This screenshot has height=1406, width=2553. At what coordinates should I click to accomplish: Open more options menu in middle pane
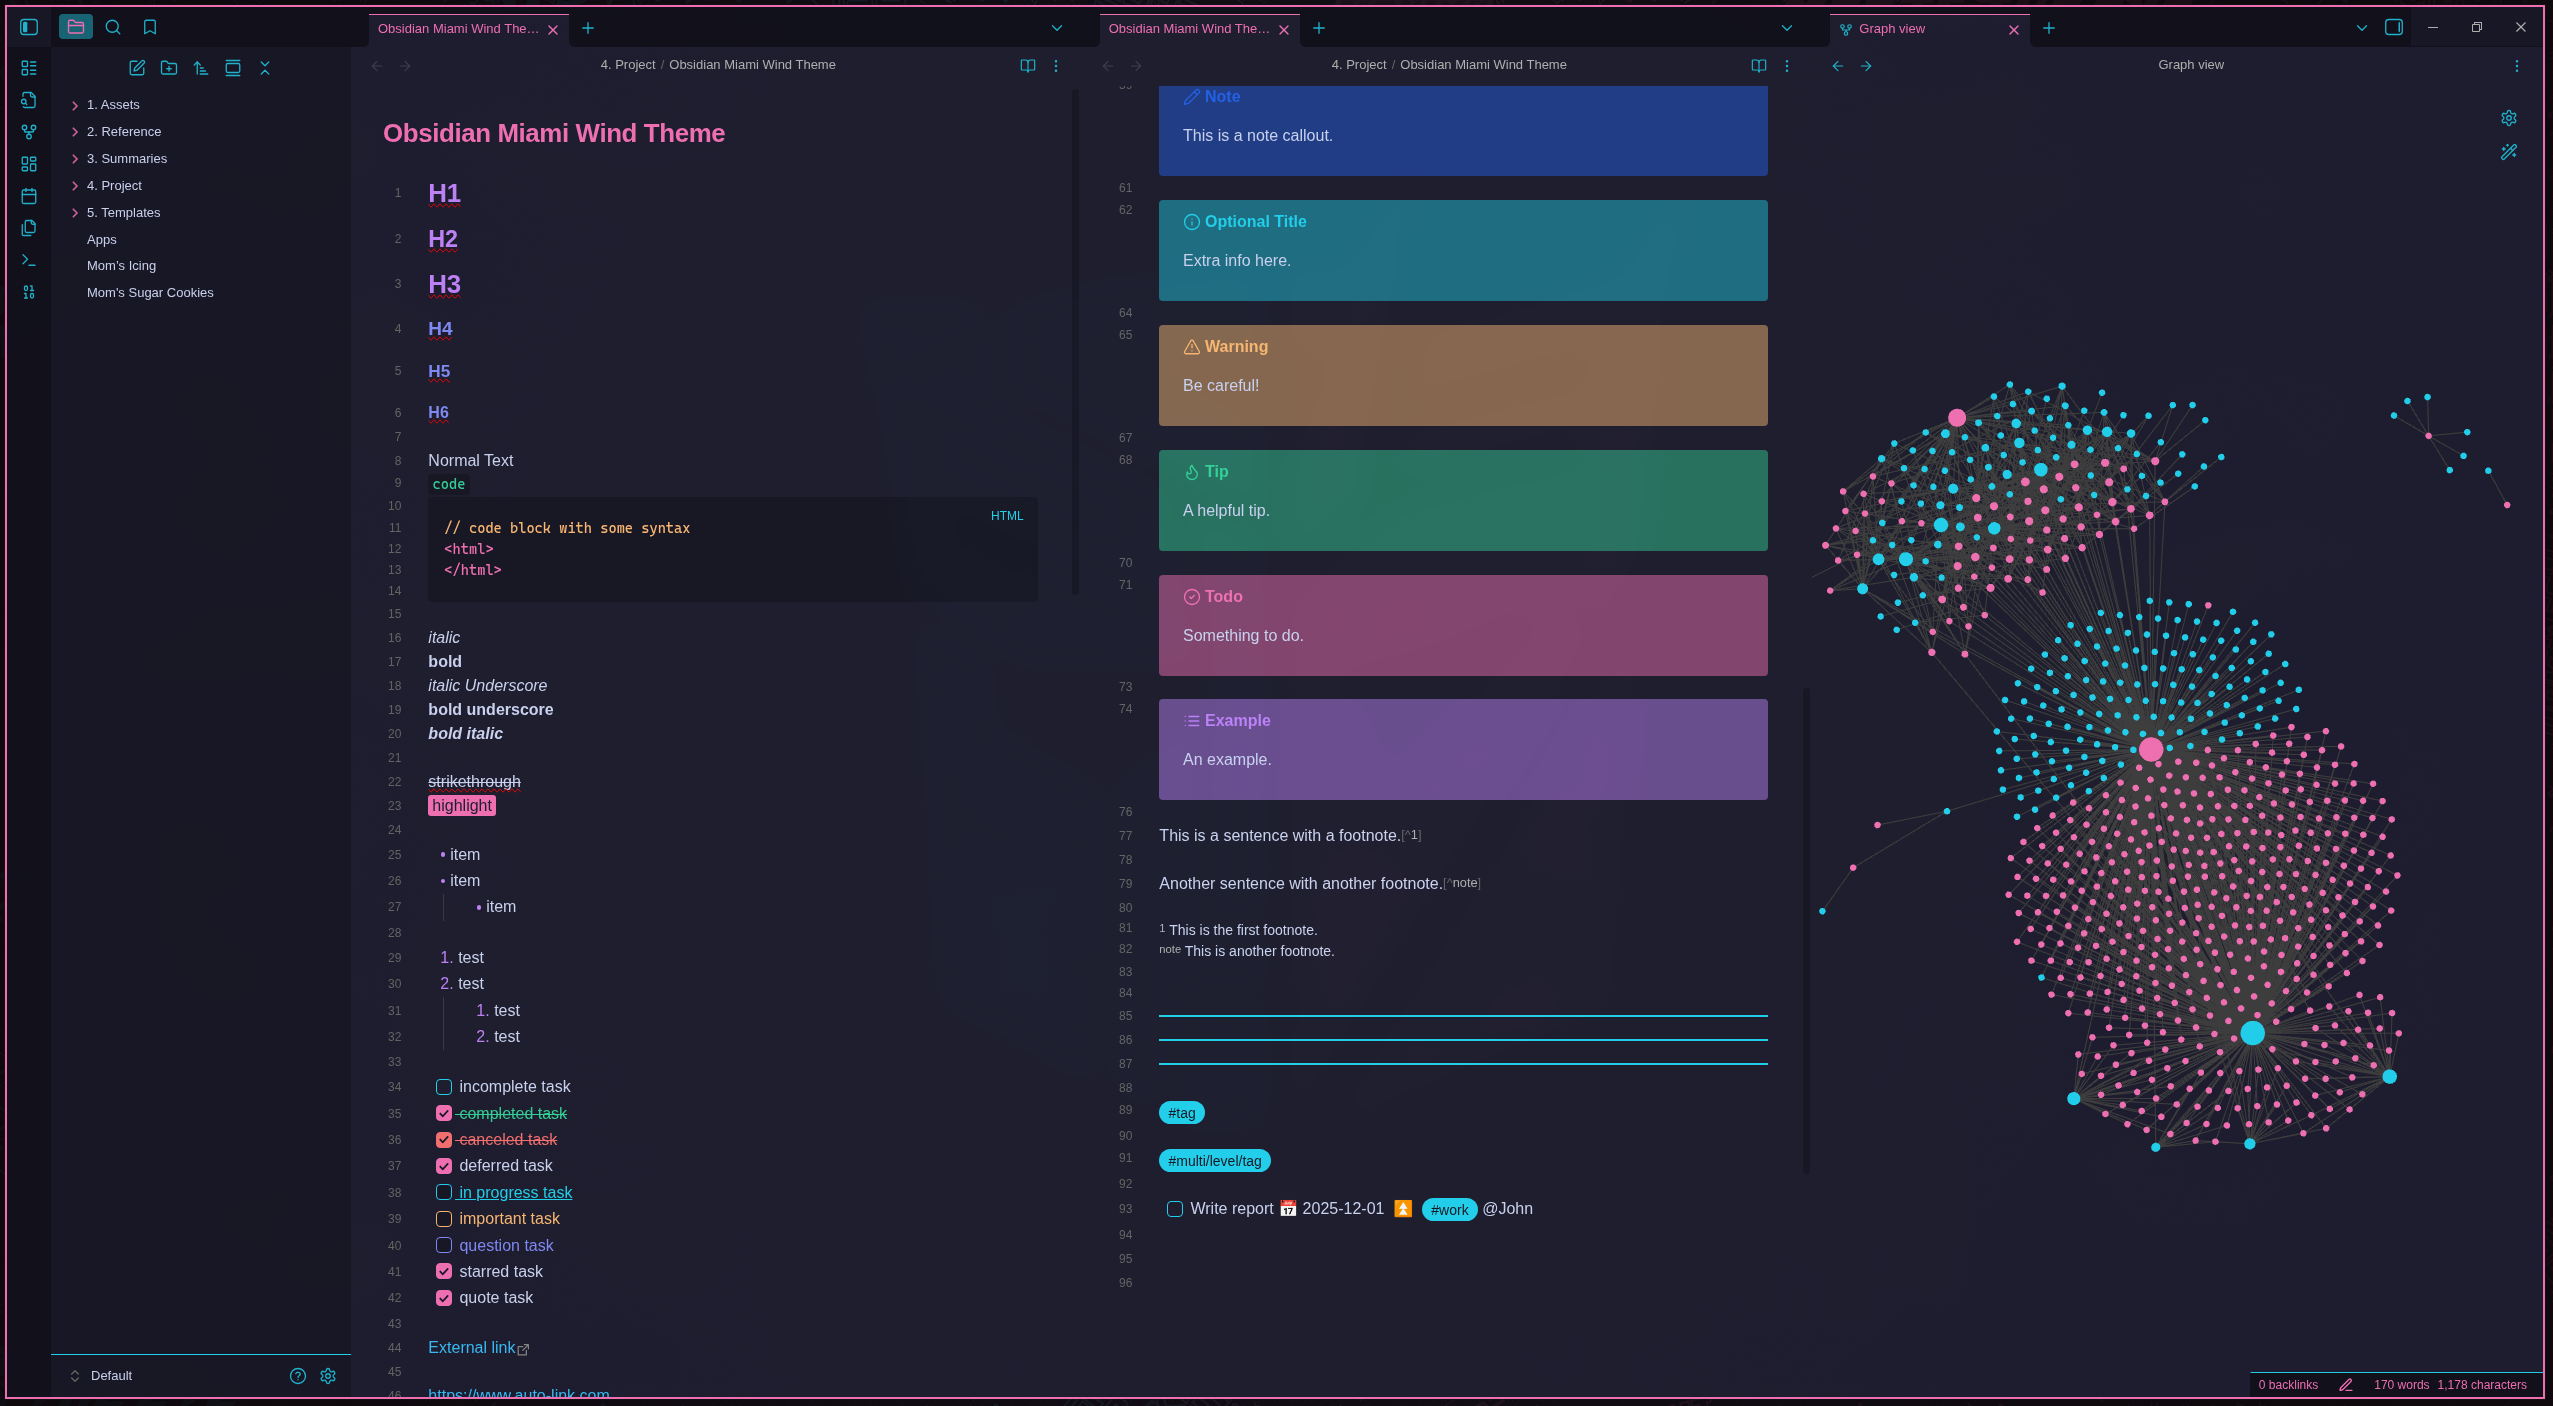1787,66
